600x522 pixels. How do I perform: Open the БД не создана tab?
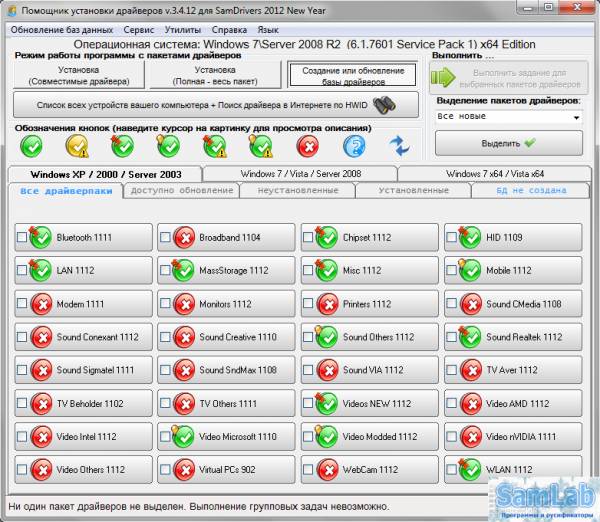point(531,191)
